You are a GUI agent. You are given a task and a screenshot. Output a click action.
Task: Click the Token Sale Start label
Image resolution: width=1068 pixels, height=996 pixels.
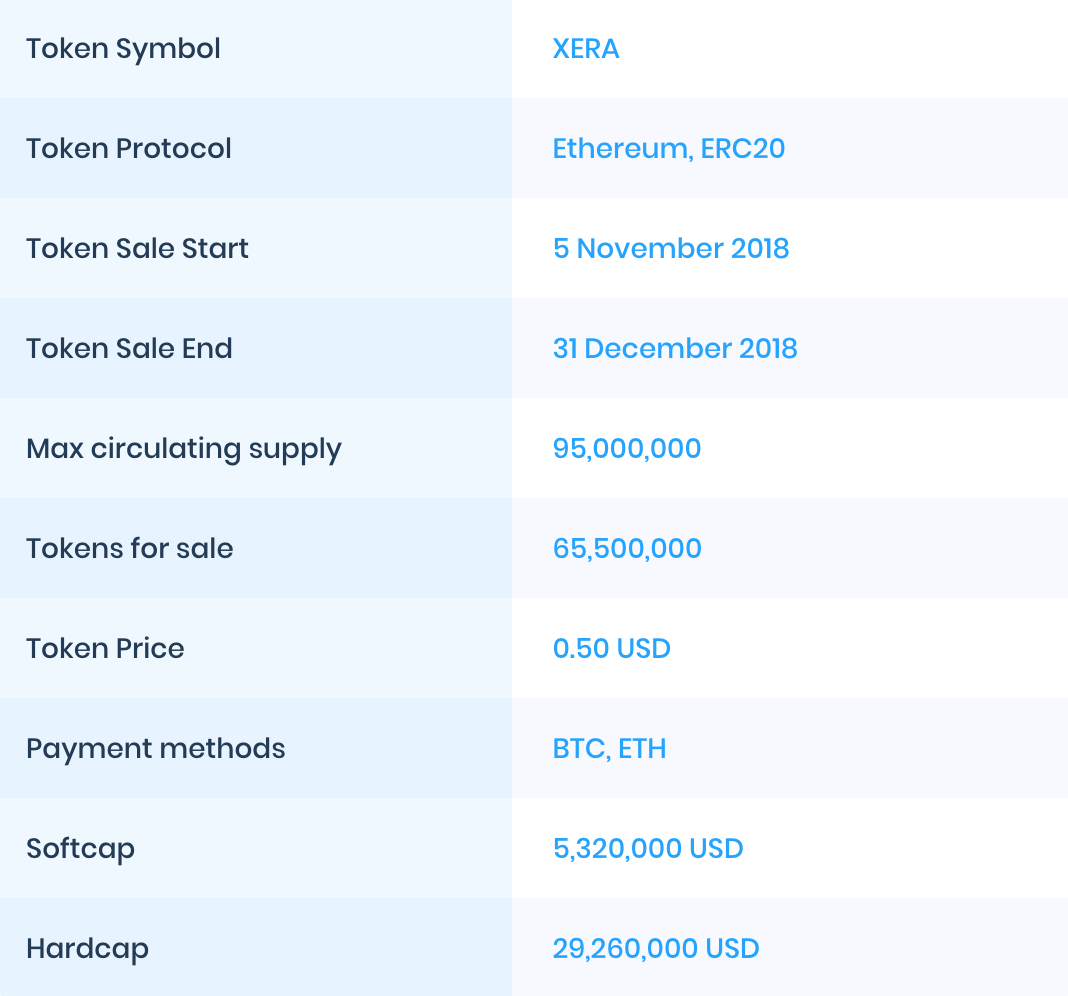coord(137,249)
